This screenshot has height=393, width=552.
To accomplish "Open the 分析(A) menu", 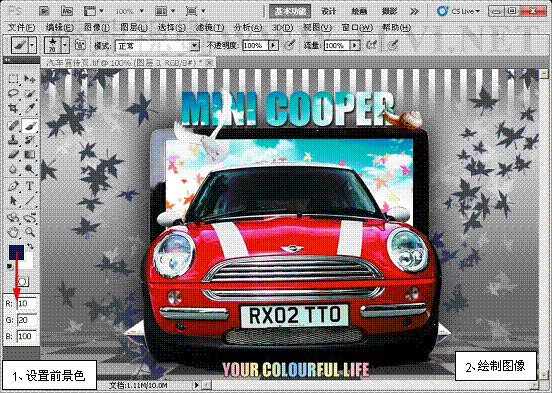I will coord(248,27).
